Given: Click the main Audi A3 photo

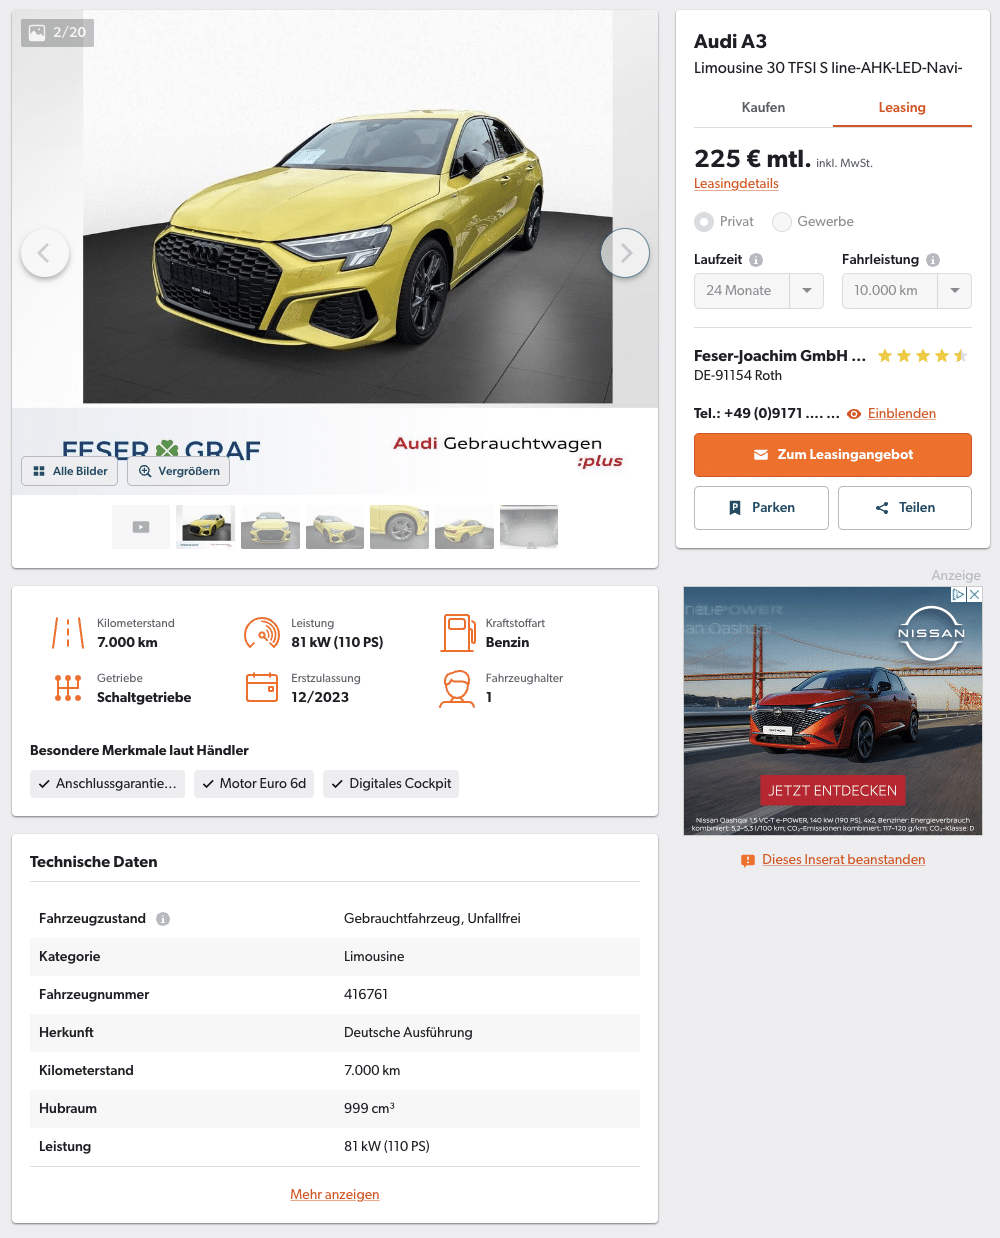Looking at the screenshot, I should click(x=347, y=207).
